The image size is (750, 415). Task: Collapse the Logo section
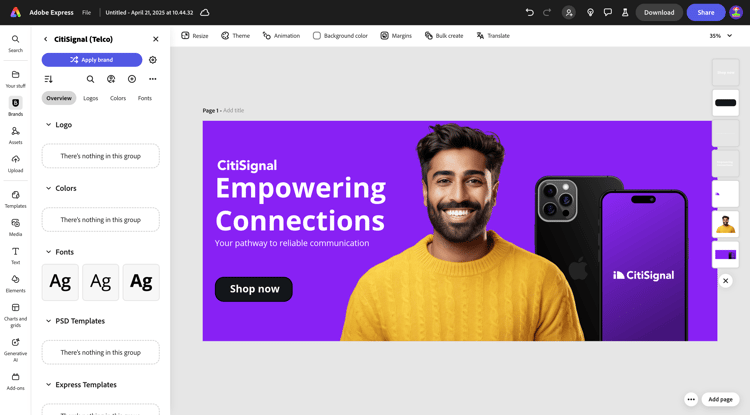(x=48, y=125)
